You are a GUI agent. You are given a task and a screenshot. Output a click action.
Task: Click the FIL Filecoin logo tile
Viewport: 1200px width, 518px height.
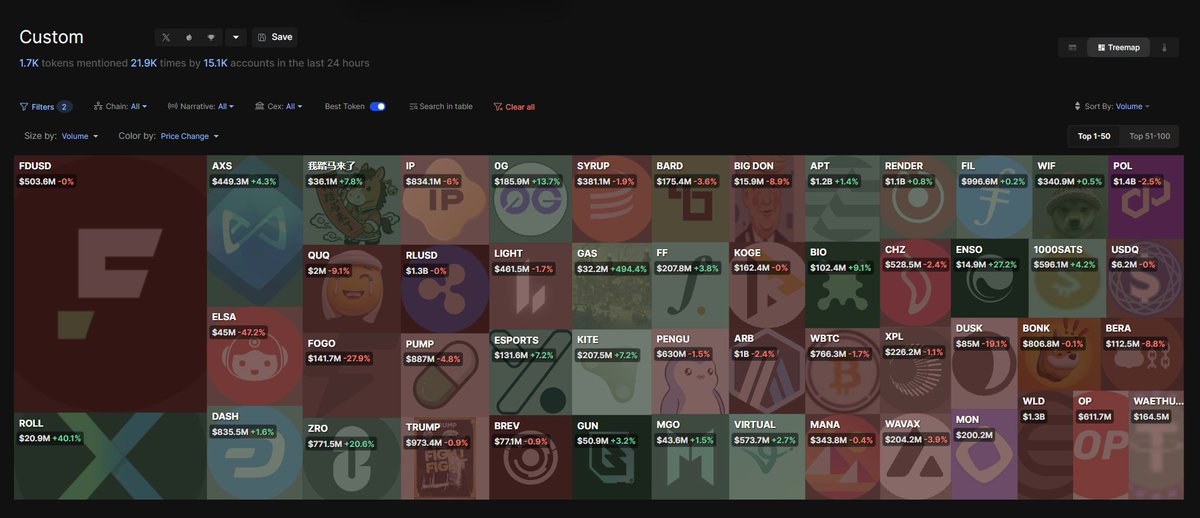[994, 197]
